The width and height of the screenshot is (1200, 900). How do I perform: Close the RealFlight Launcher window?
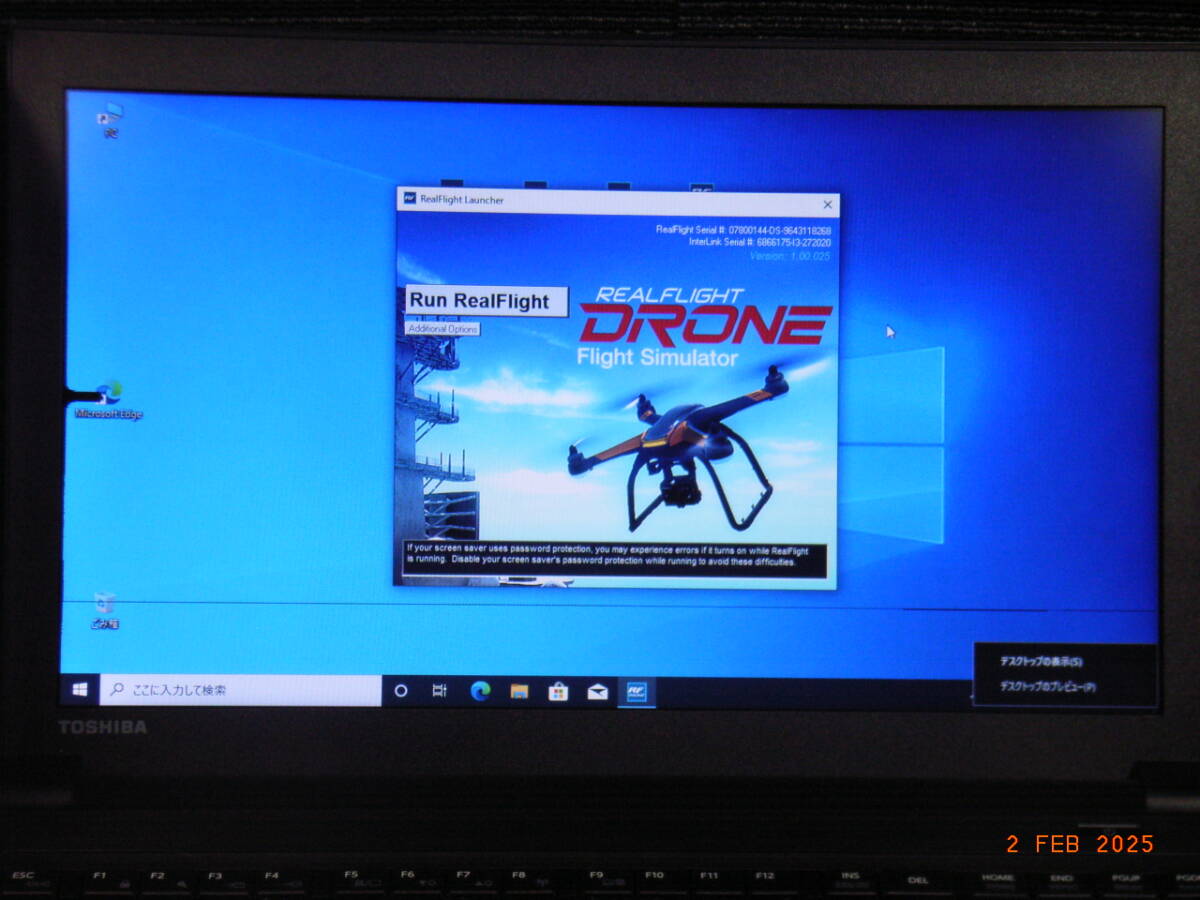pos(827,204)
